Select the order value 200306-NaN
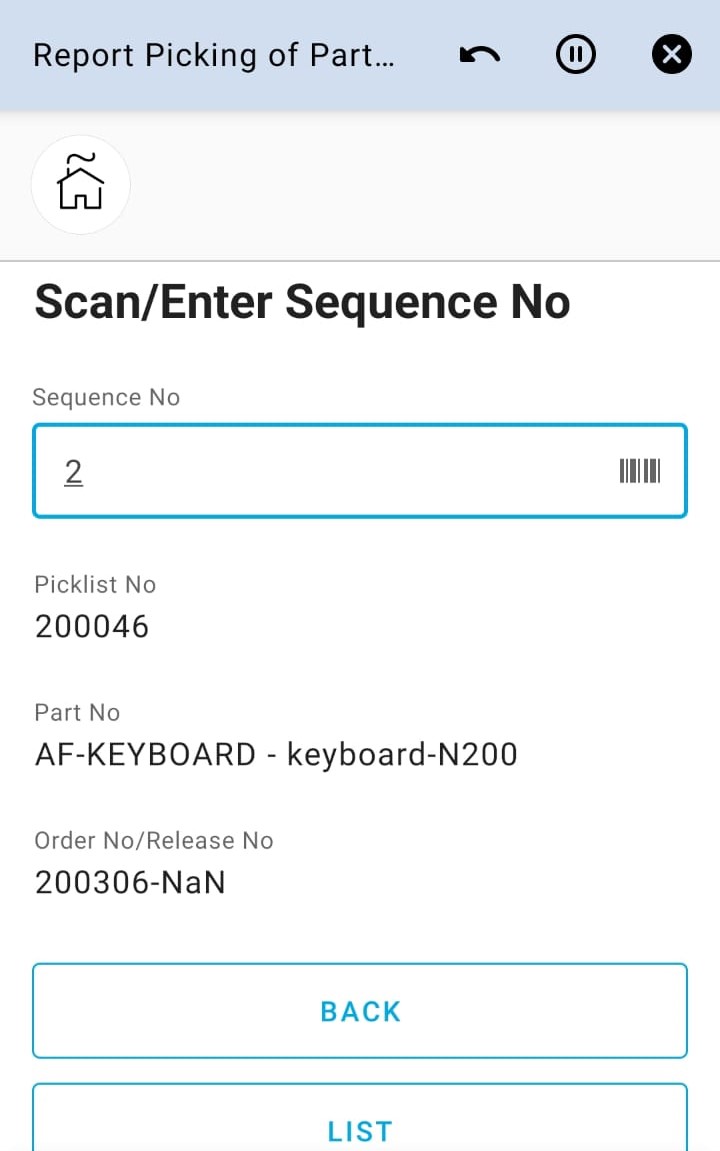Viewport: 720px width, 1151px height. pos(130,883)
